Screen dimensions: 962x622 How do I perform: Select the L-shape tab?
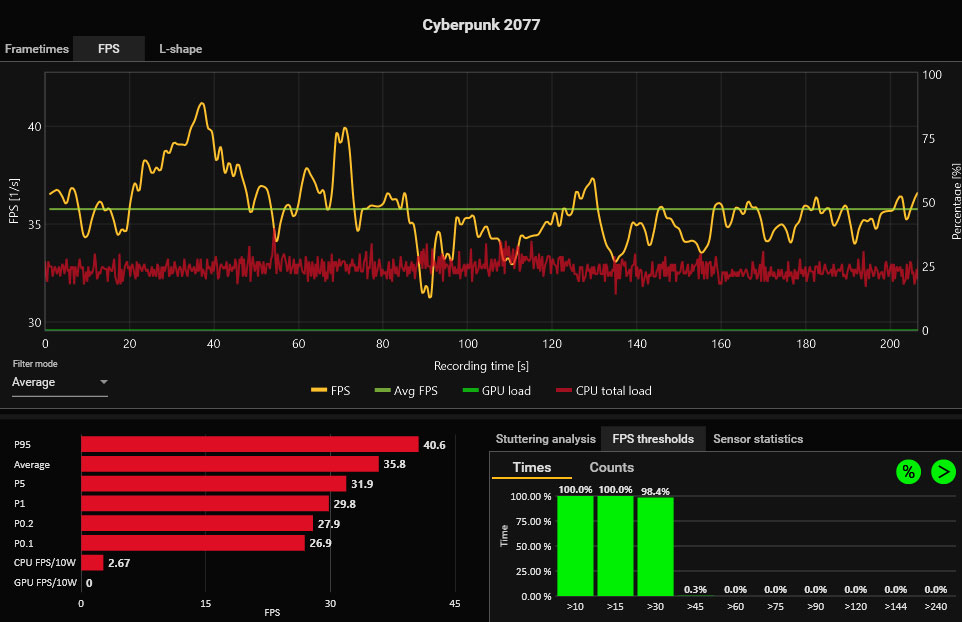[180, 49]
